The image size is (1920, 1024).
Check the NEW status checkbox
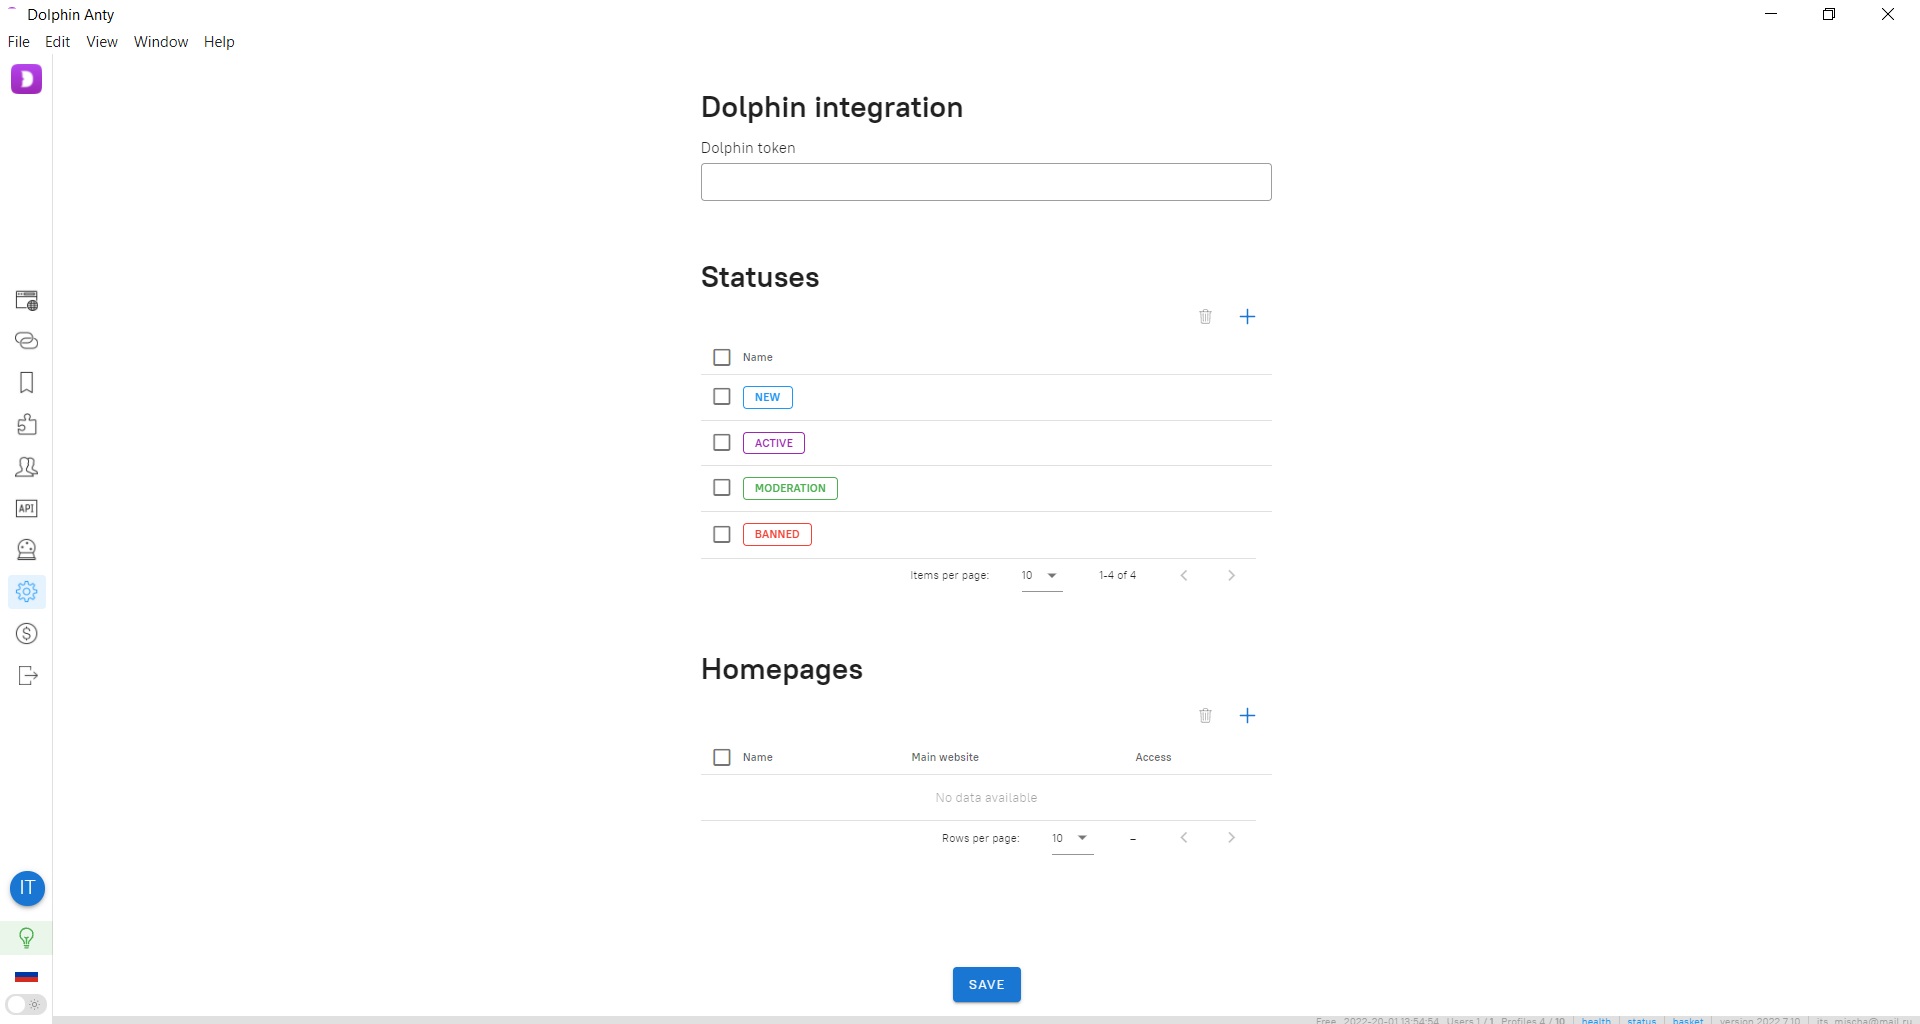pos(722,397)
